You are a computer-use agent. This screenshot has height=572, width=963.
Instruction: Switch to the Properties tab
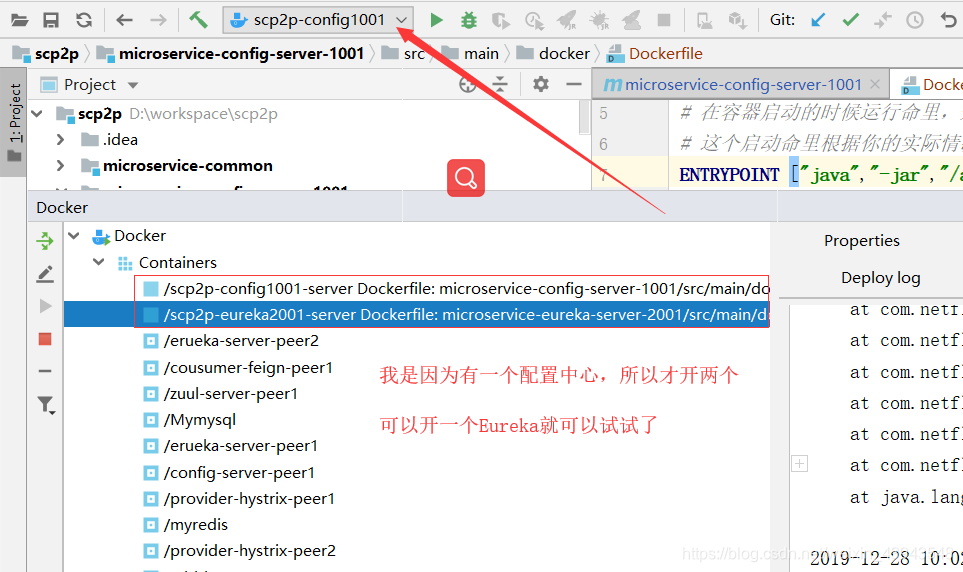coord(862,241)
